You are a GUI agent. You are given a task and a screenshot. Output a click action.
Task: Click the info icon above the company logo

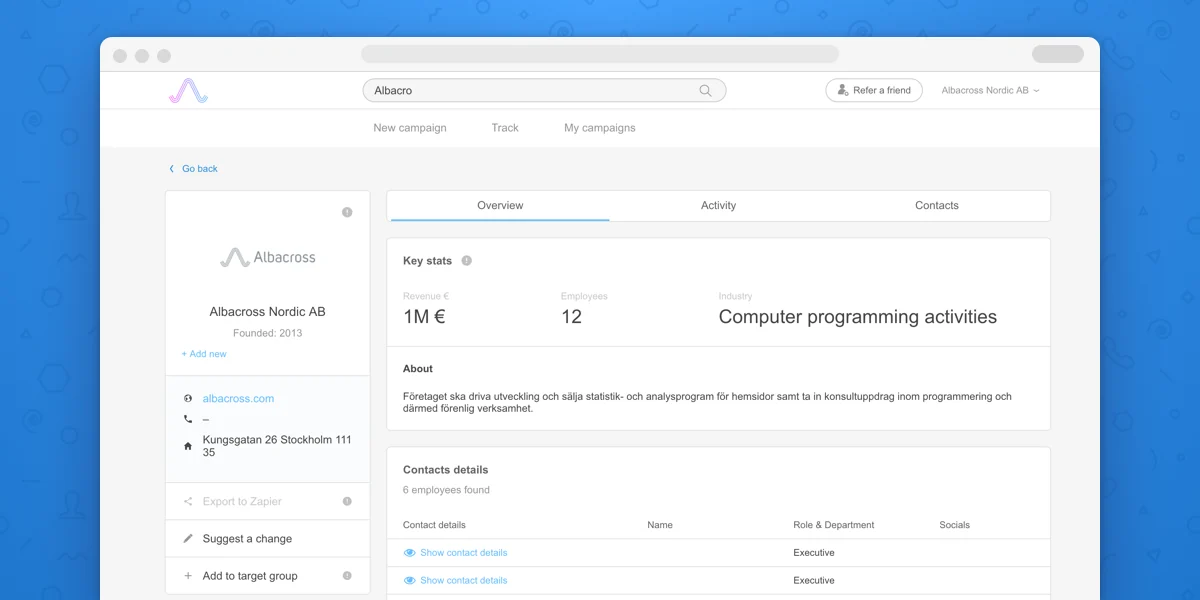pyautogui.click(x=347, y=212)
